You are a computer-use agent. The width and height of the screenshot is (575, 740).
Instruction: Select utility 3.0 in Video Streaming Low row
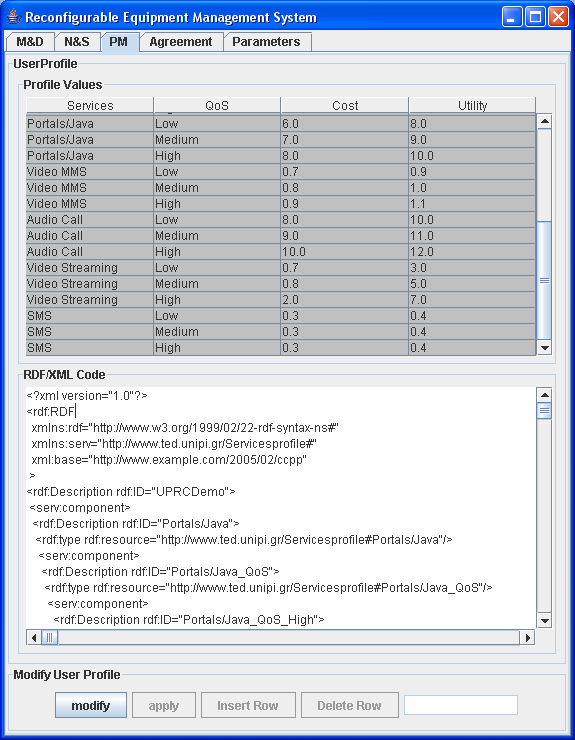point(472,268)
